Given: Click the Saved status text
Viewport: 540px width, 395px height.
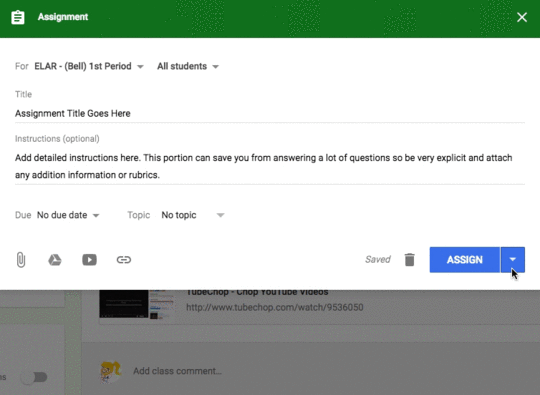Looking at the screenshot, I should [x=378, y=259].
